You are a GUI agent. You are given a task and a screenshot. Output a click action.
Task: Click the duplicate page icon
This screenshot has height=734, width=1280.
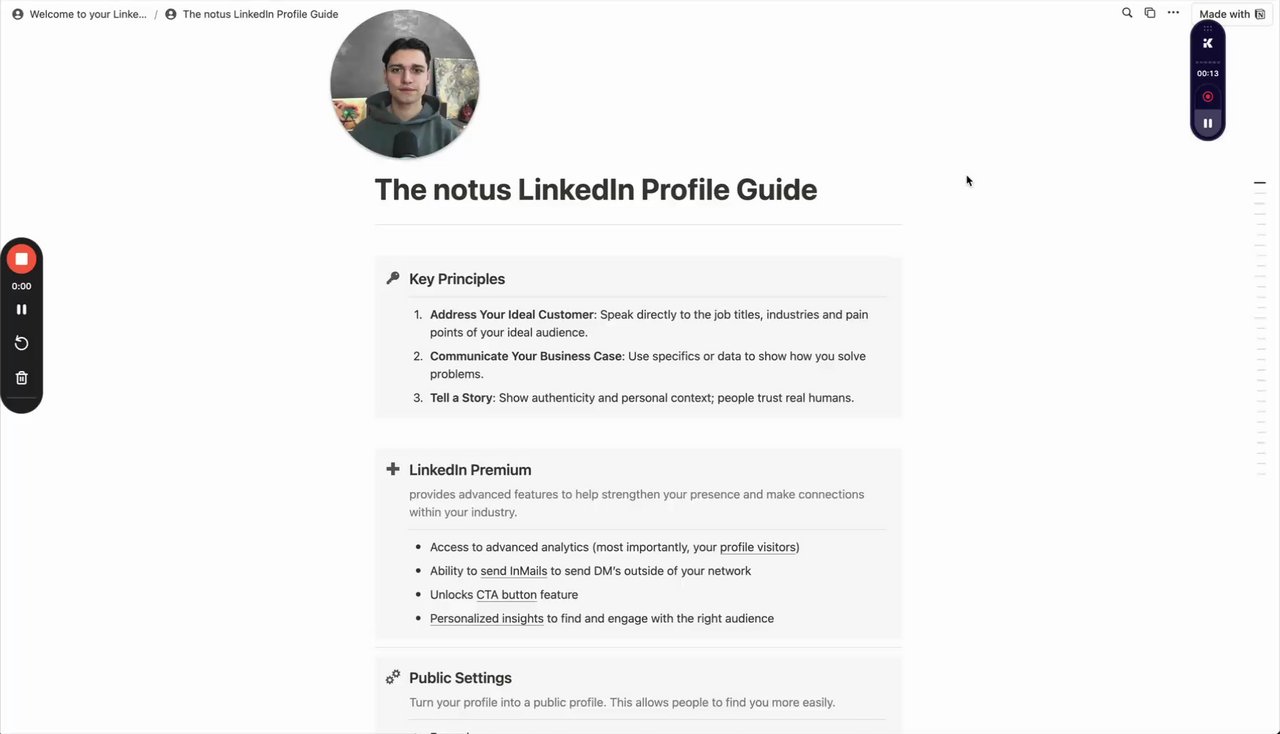tap(1150, 13)
